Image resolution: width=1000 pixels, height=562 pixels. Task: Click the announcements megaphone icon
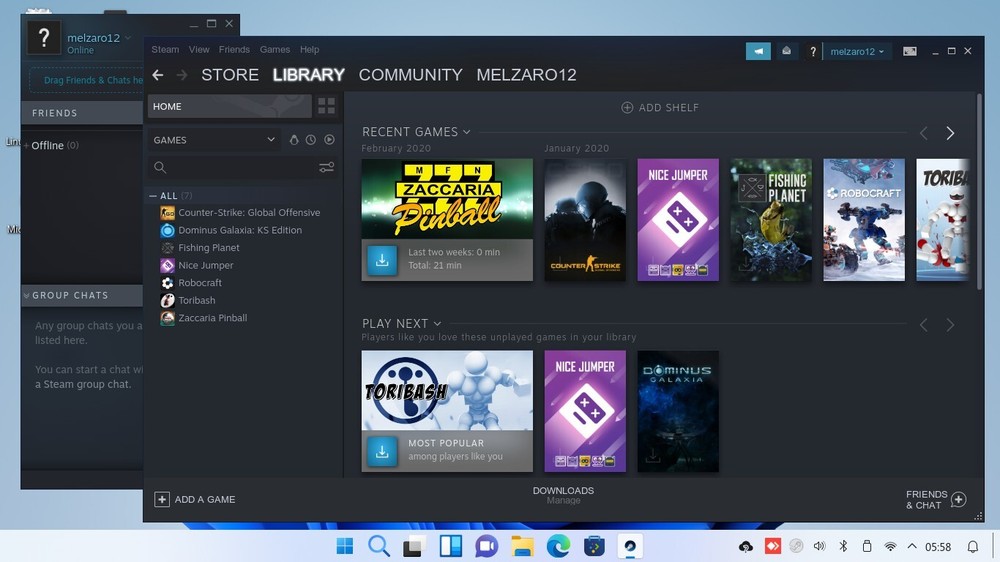click(758, 51)
